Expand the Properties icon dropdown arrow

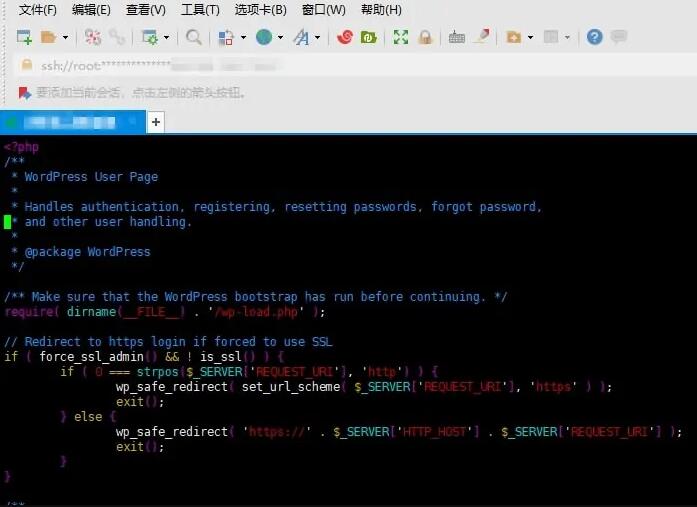point(166,37)
